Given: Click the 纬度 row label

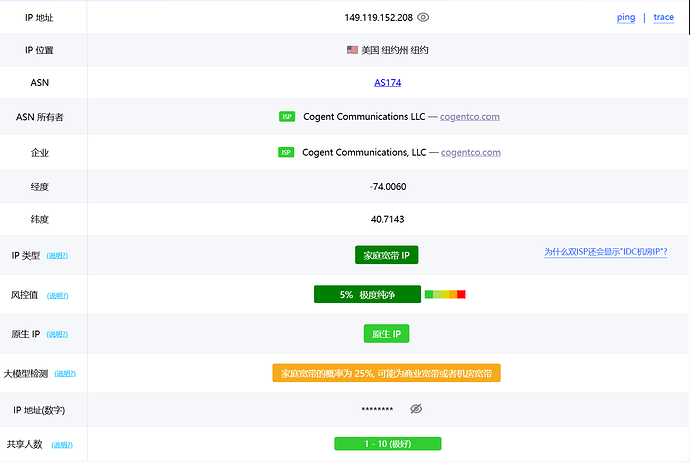Looking at the screenshot, I should click(40, 219).
